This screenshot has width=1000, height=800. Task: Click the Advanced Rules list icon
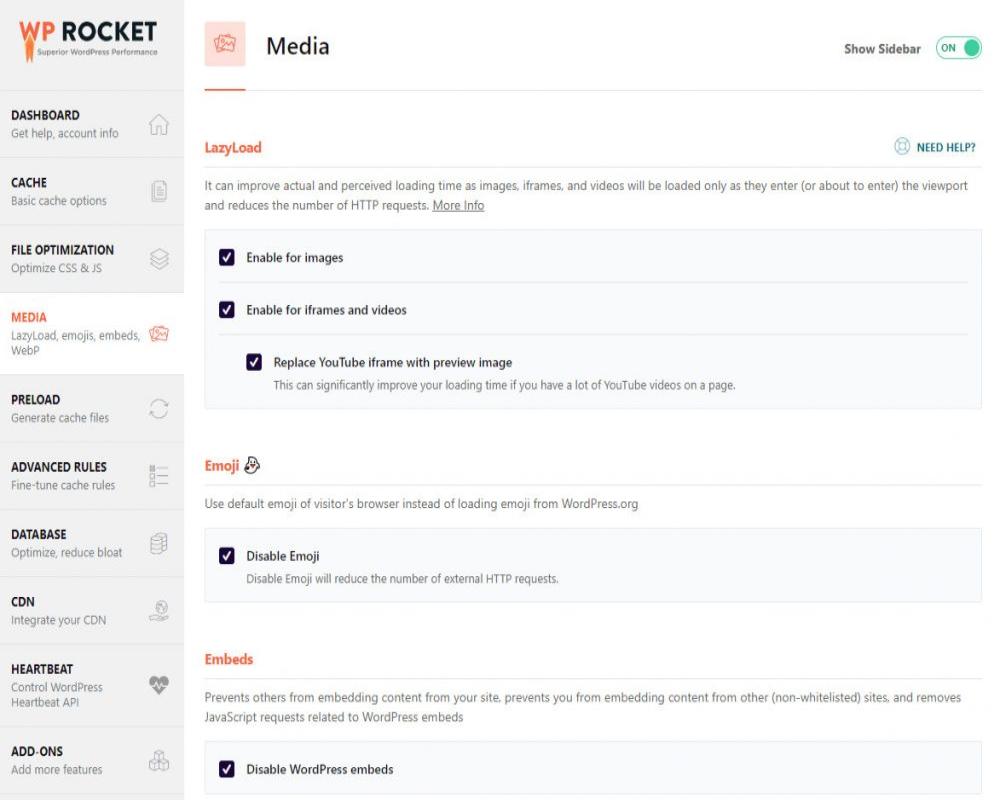pos(158,476)
